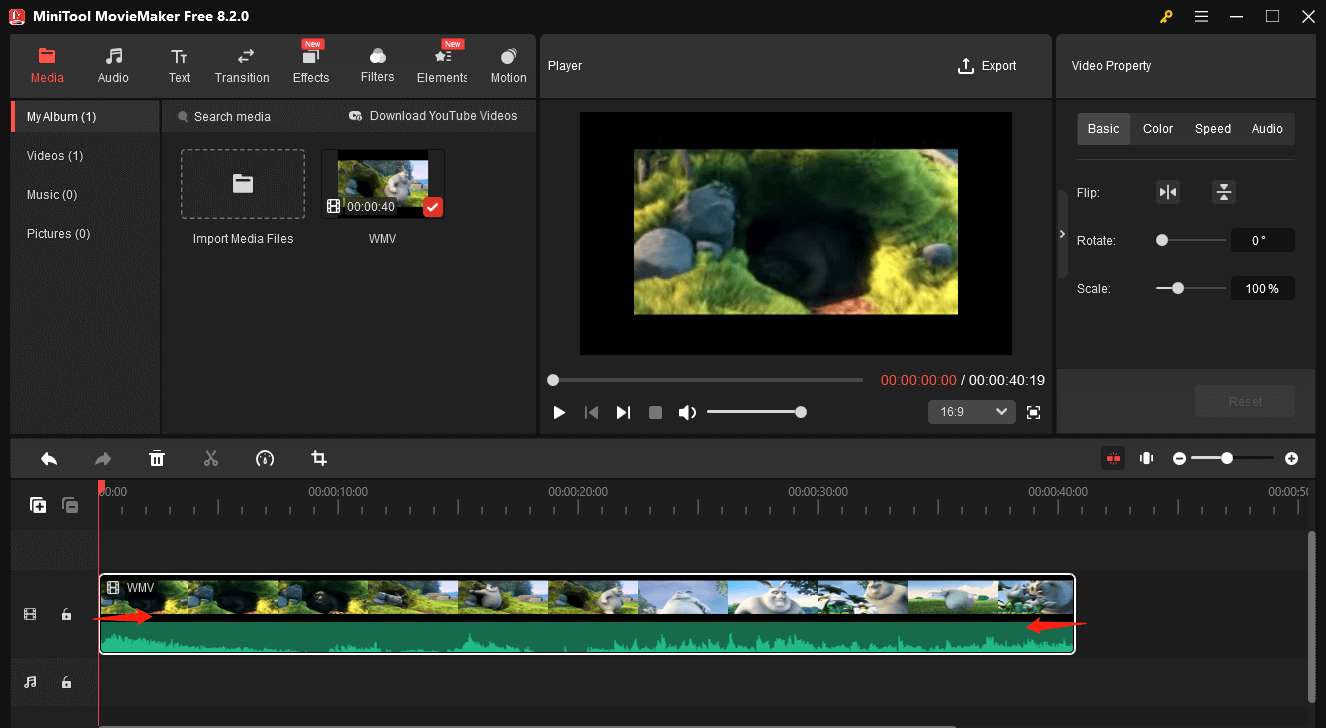1326x728 pixels.
Task: Open the Audio tab
Action: click(113, 65)
